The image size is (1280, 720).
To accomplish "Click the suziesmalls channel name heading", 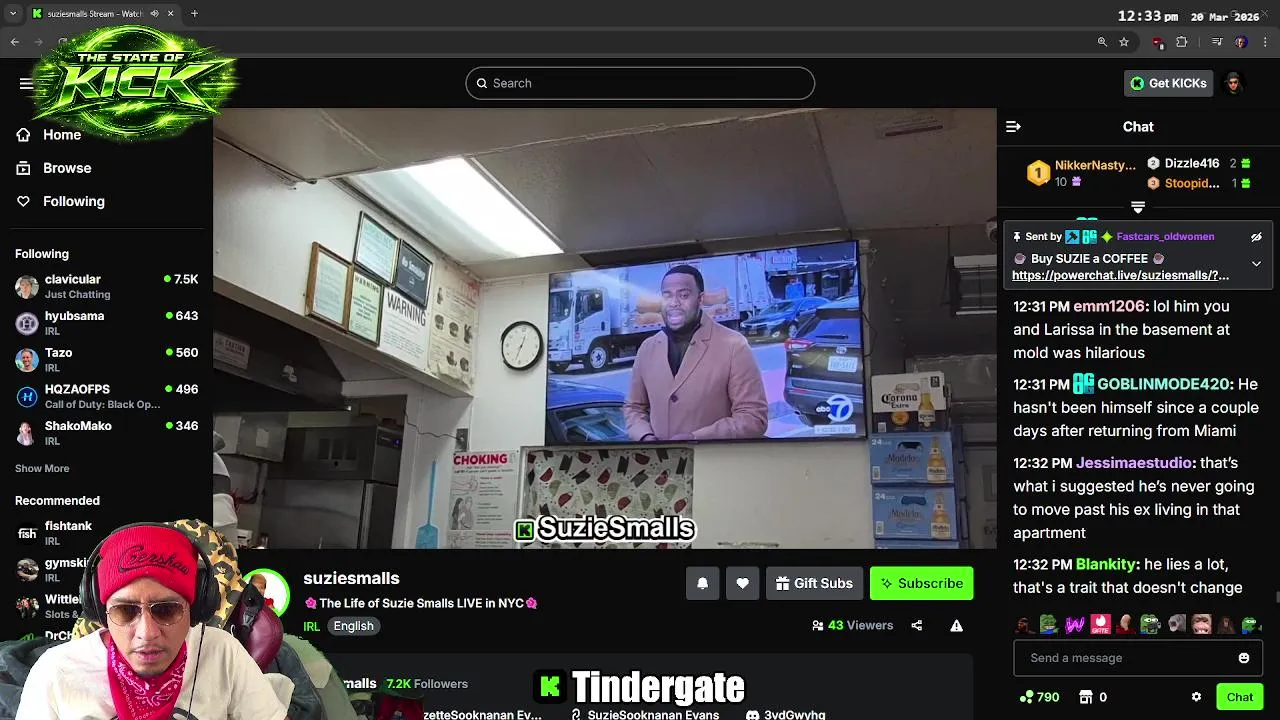I will [x=351, y=578].
